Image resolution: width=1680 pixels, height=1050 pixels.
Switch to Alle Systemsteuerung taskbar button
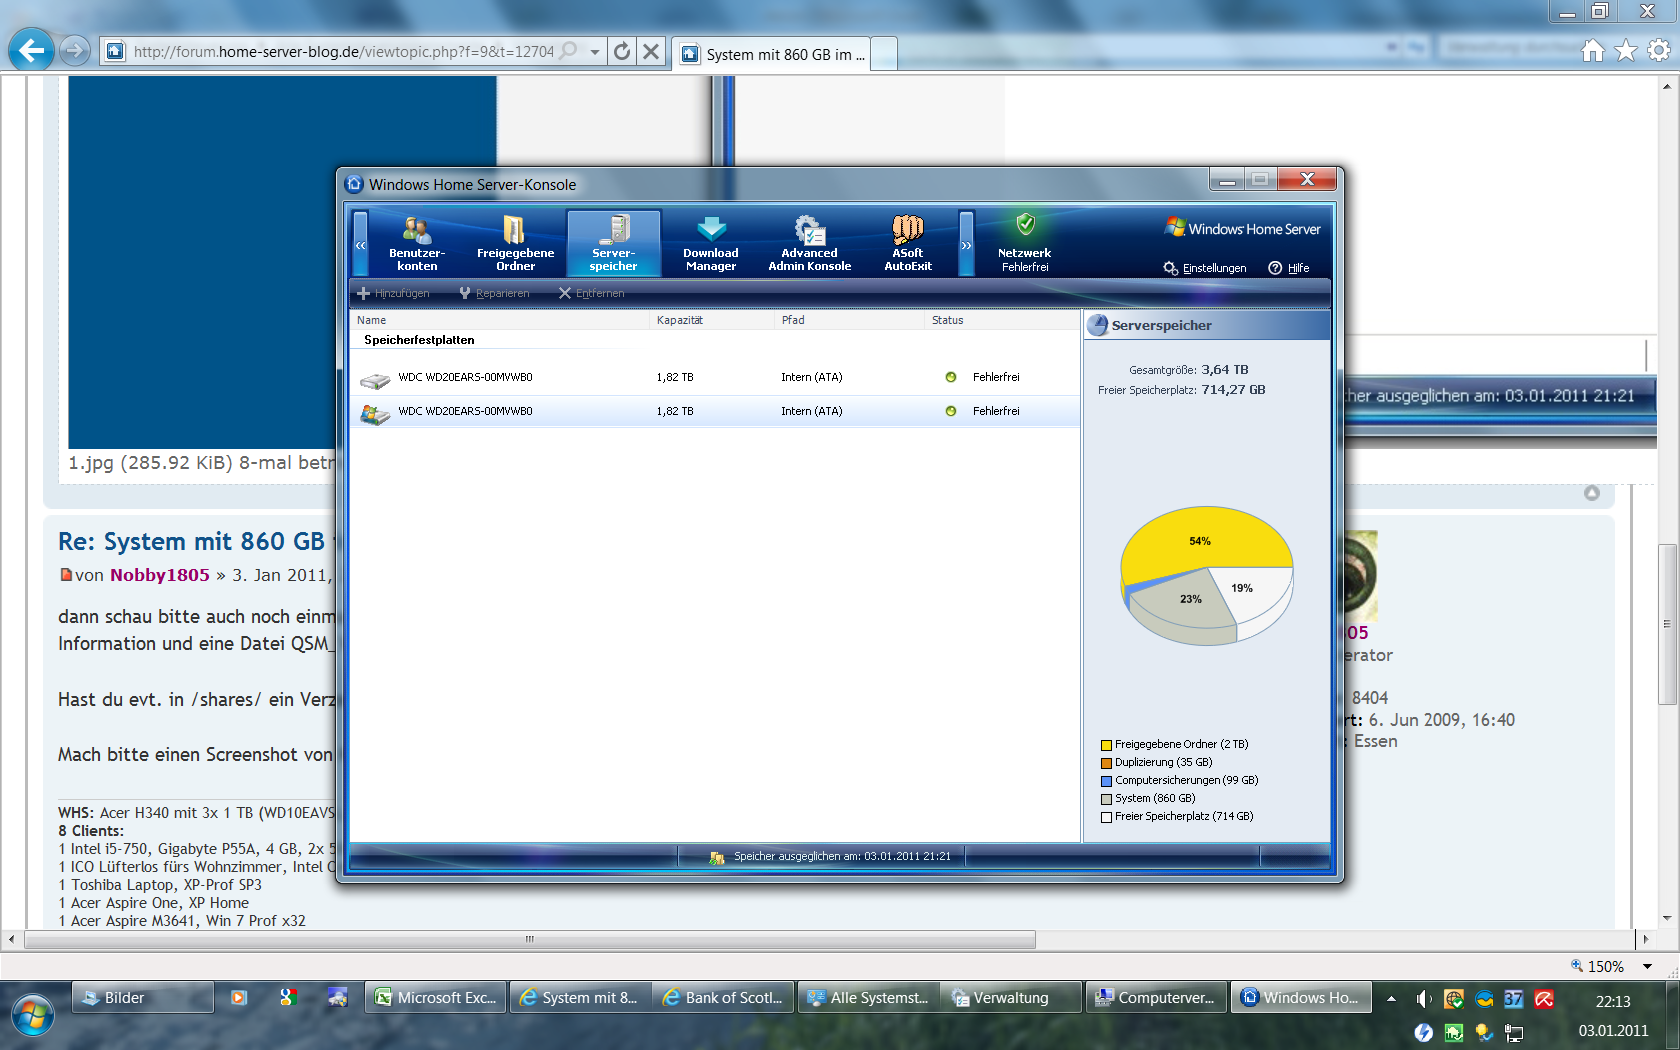pyautogui.click(x=868, y=998)
